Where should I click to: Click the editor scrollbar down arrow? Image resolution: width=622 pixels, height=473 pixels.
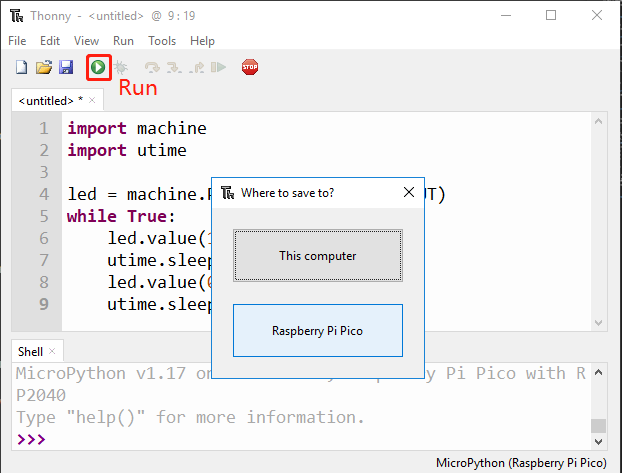coord(599,323)
